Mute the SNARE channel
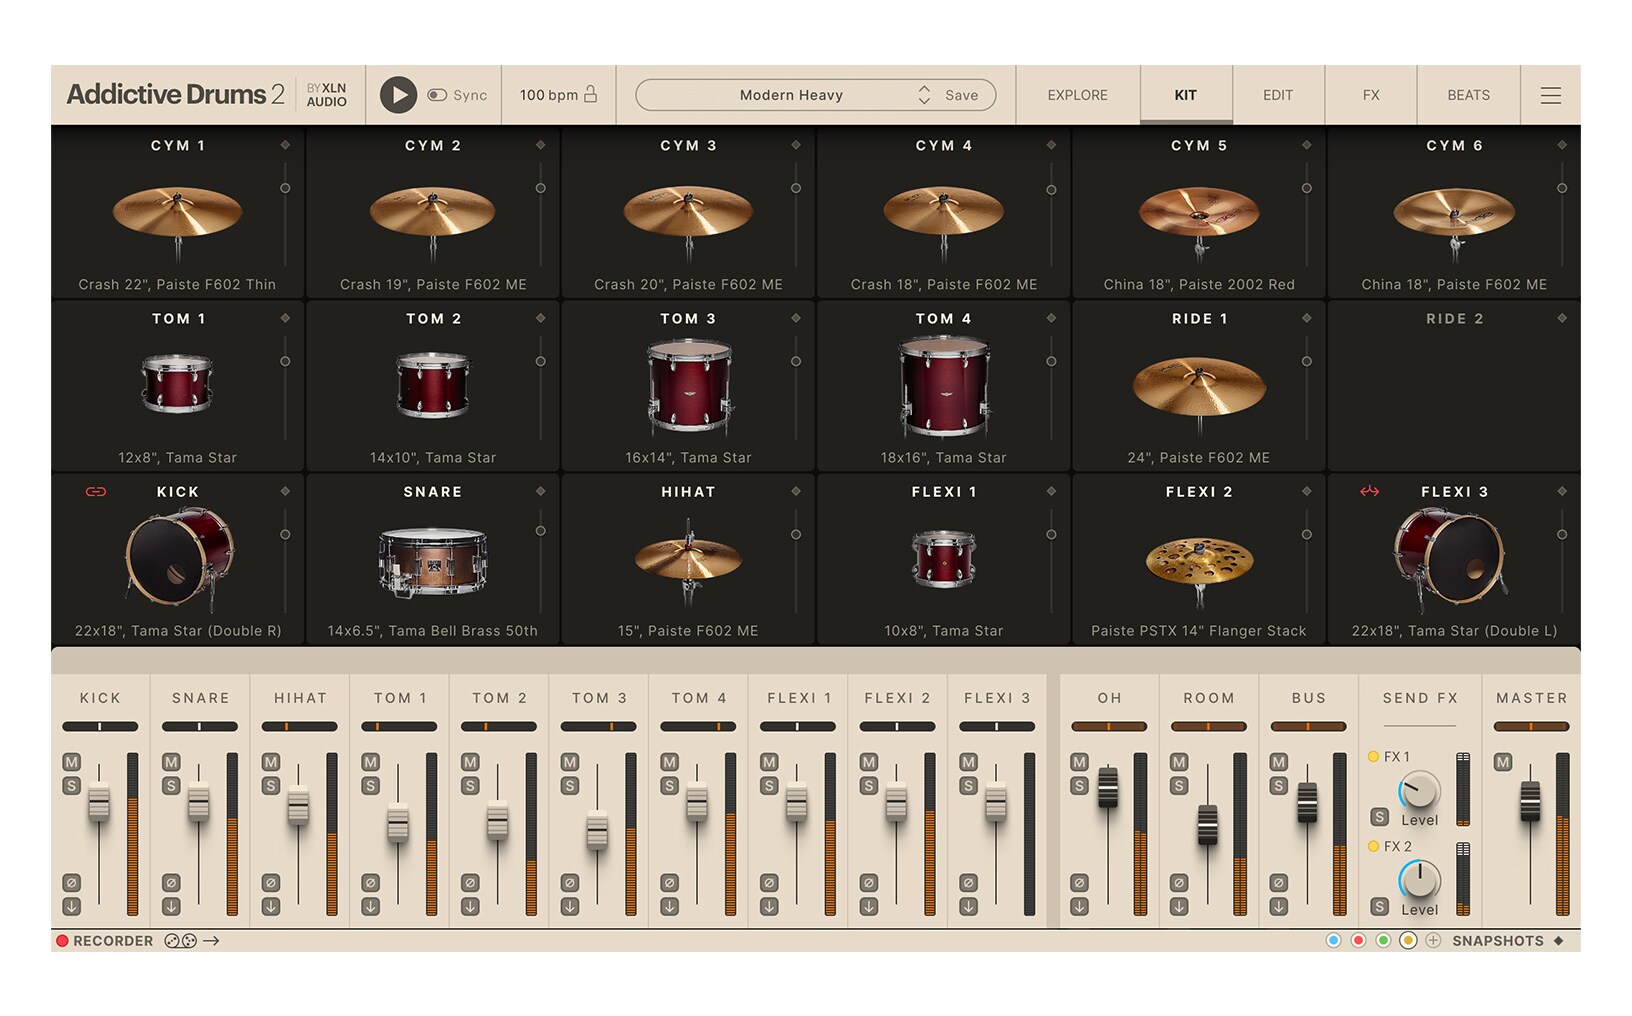Image resolution: width=1632 pixels, height=1016 pixels. click(171, 762)
